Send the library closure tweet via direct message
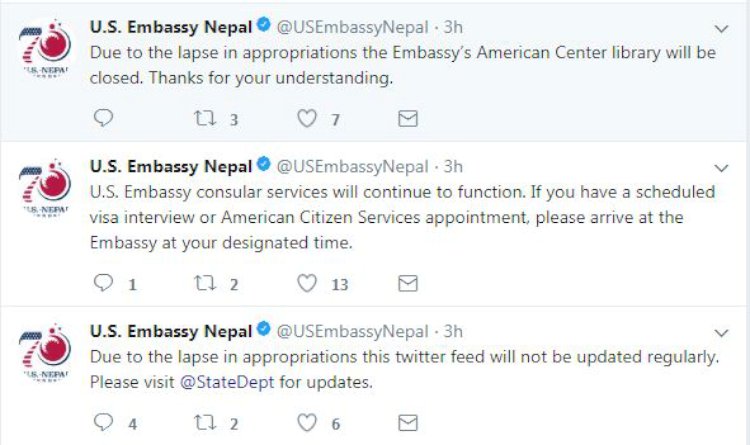This screenshot has height=445, width=750. [407, 119]
